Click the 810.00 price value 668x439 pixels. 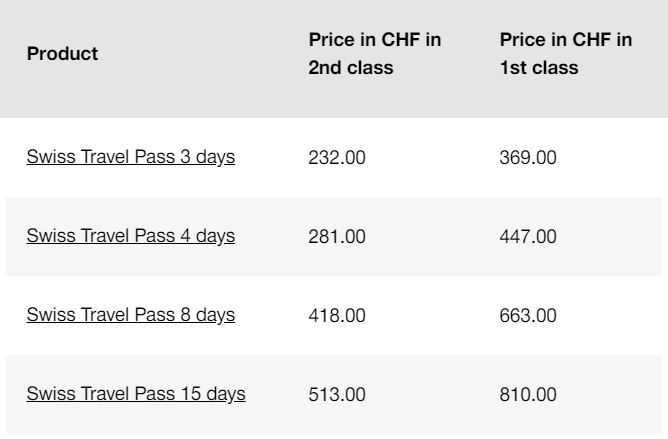click(528, 394)
